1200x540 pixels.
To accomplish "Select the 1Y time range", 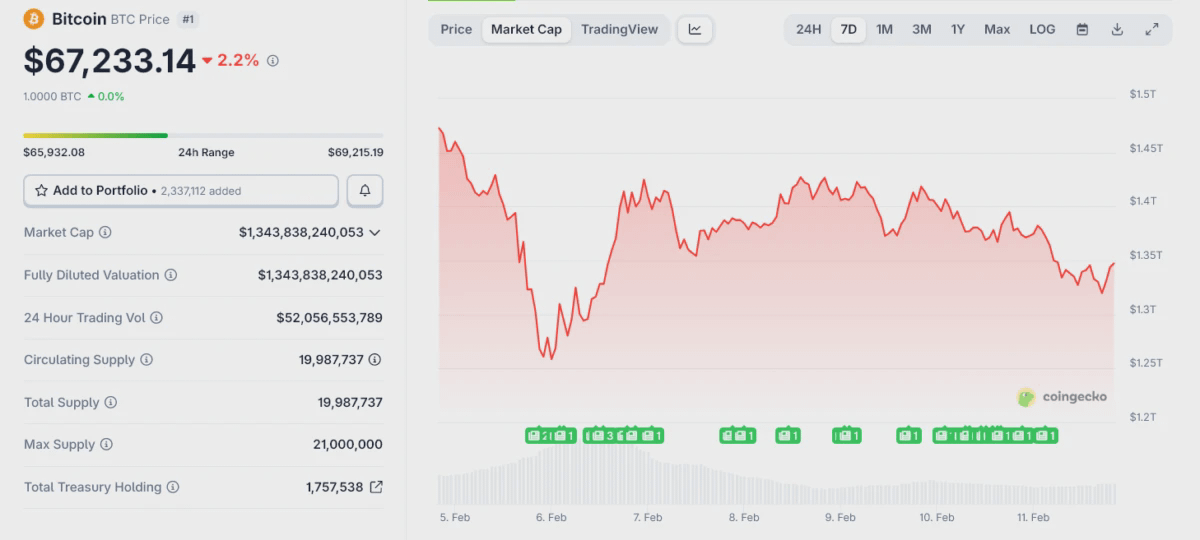I will (958, 29).
